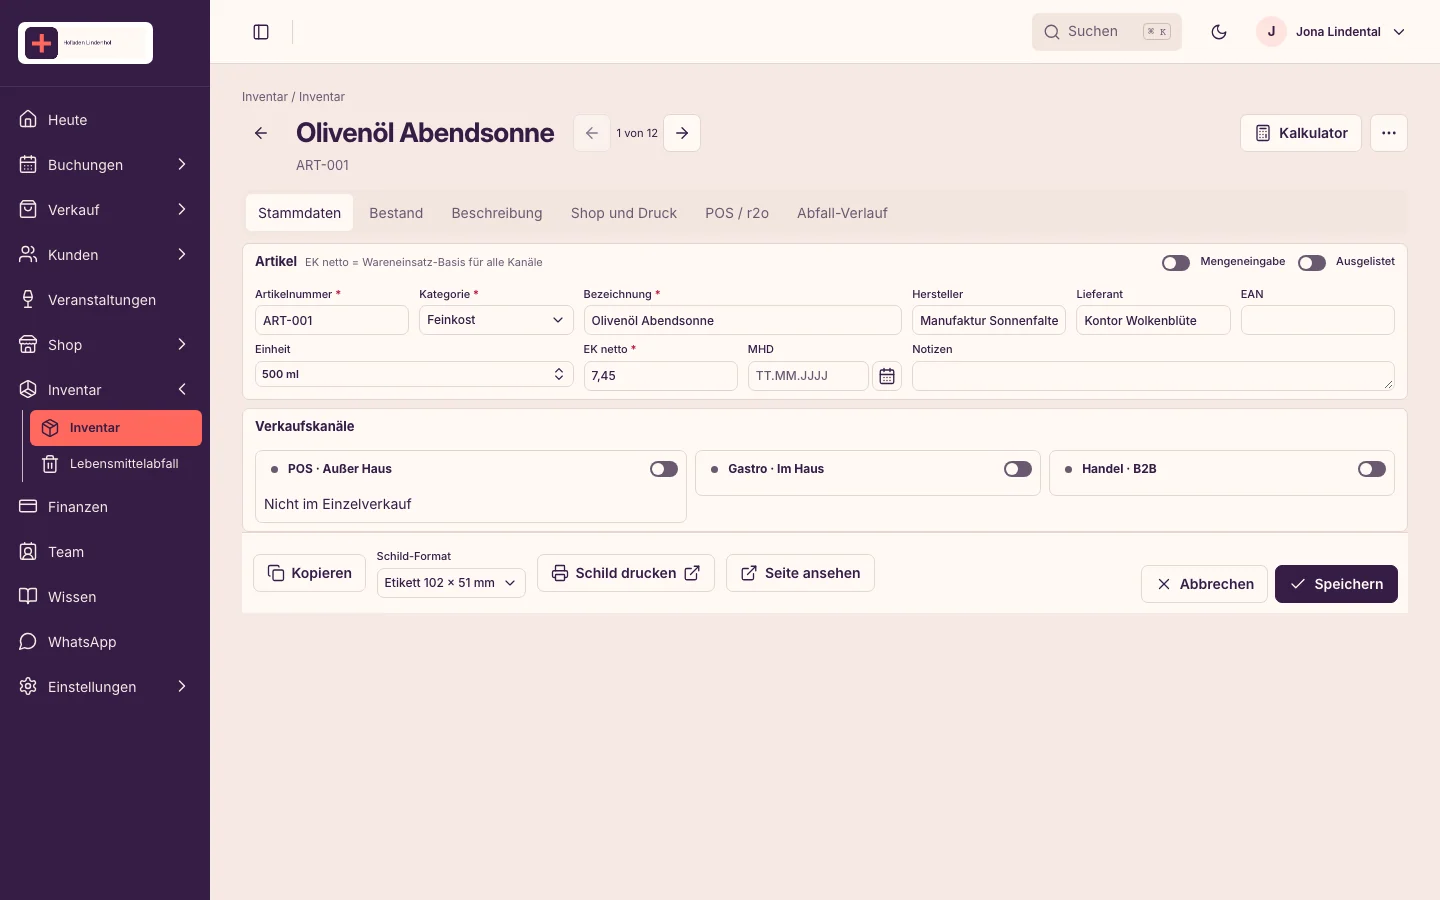Viewport: 1440px width, 900px height.
Task: Open the Kategorie dropdown
Action: (x=496, y=320)
